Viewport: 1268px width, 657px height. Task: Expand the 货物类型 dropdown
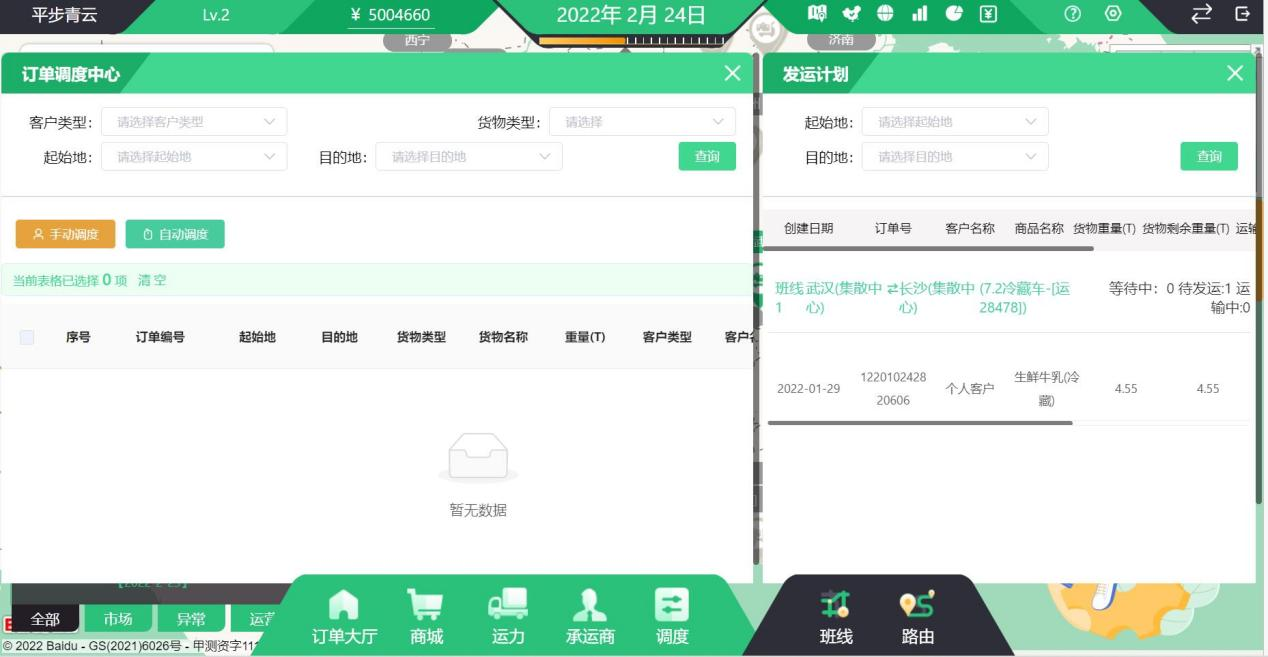642,122
